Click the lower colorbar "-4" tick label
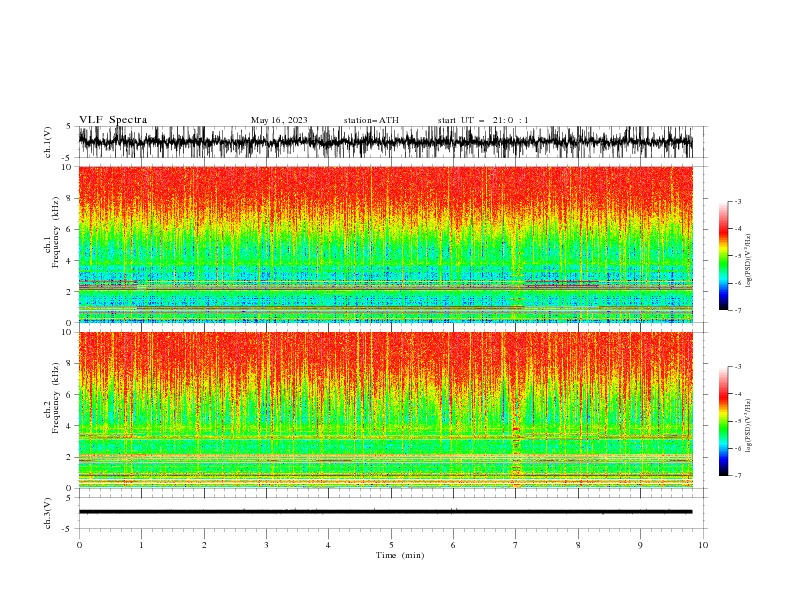Screen dimensions: 792x612 [x=737, y=394]
